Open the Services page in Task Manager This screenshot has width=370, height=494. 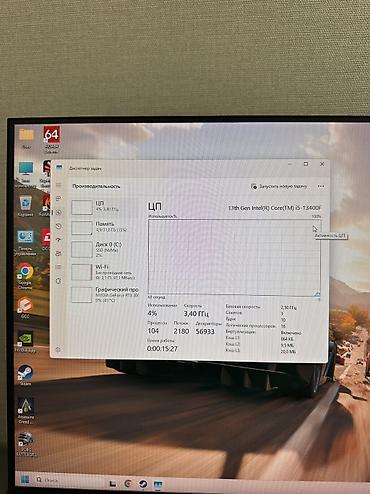[x=58, y=281]
